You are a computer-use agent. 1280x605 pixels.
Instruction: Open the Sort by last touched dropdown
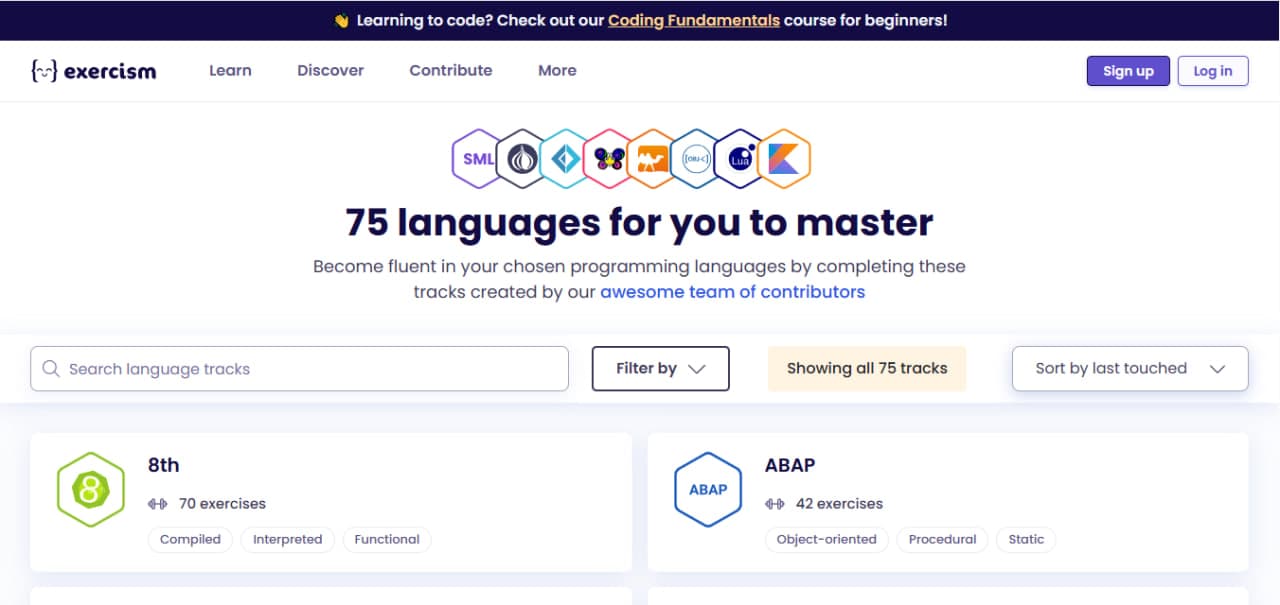[x=1130, y=369]
